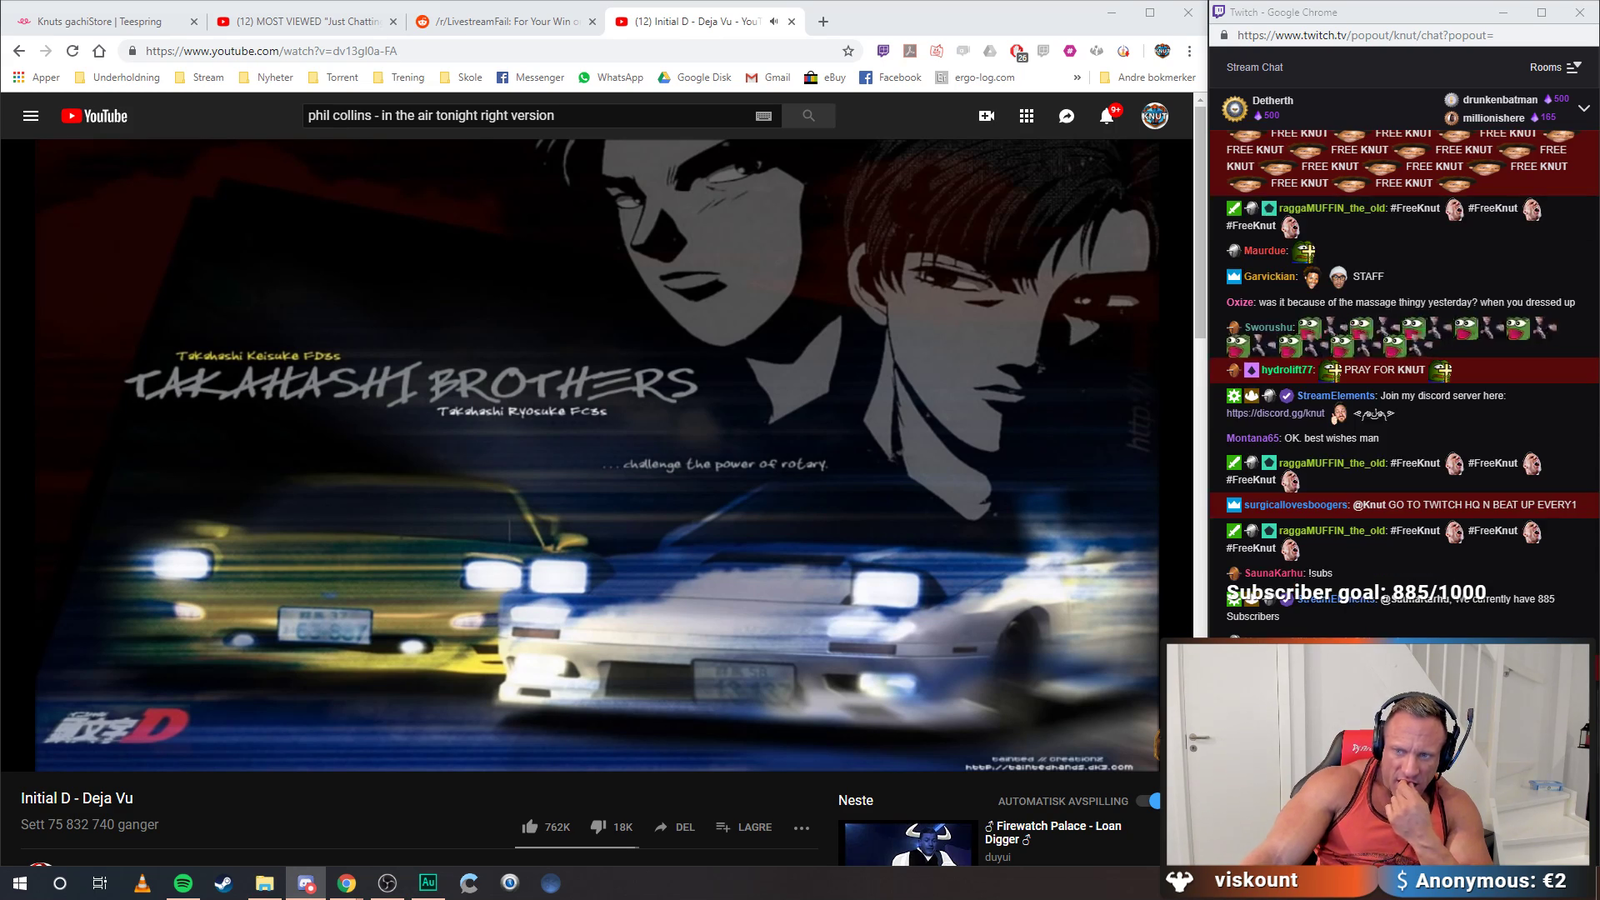1600x900 pixels.
Task: Open YouTube notifications bell
Action: pyautogui.click(x=1107, y=116)
